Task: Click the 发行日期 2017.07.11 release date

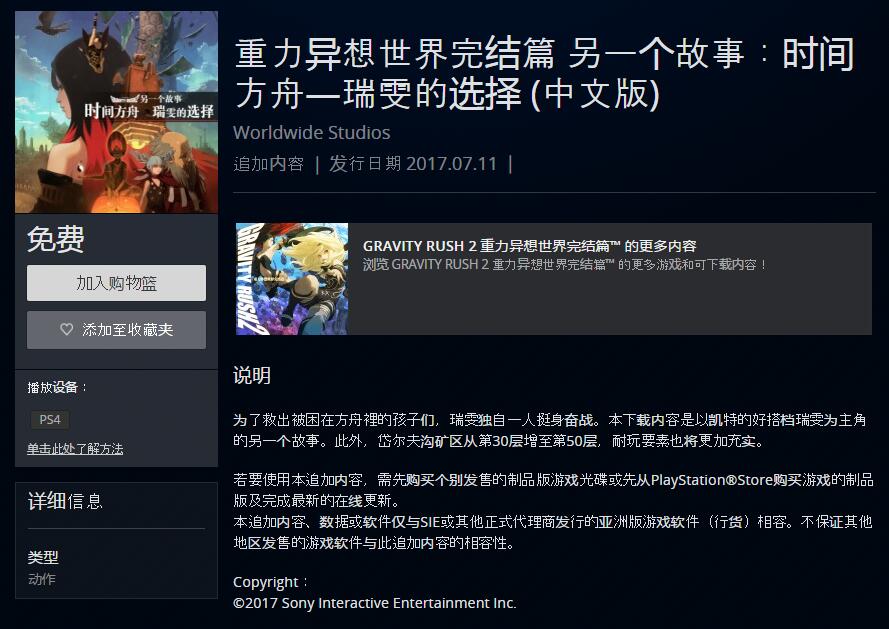Action: (x=413, y=164)
